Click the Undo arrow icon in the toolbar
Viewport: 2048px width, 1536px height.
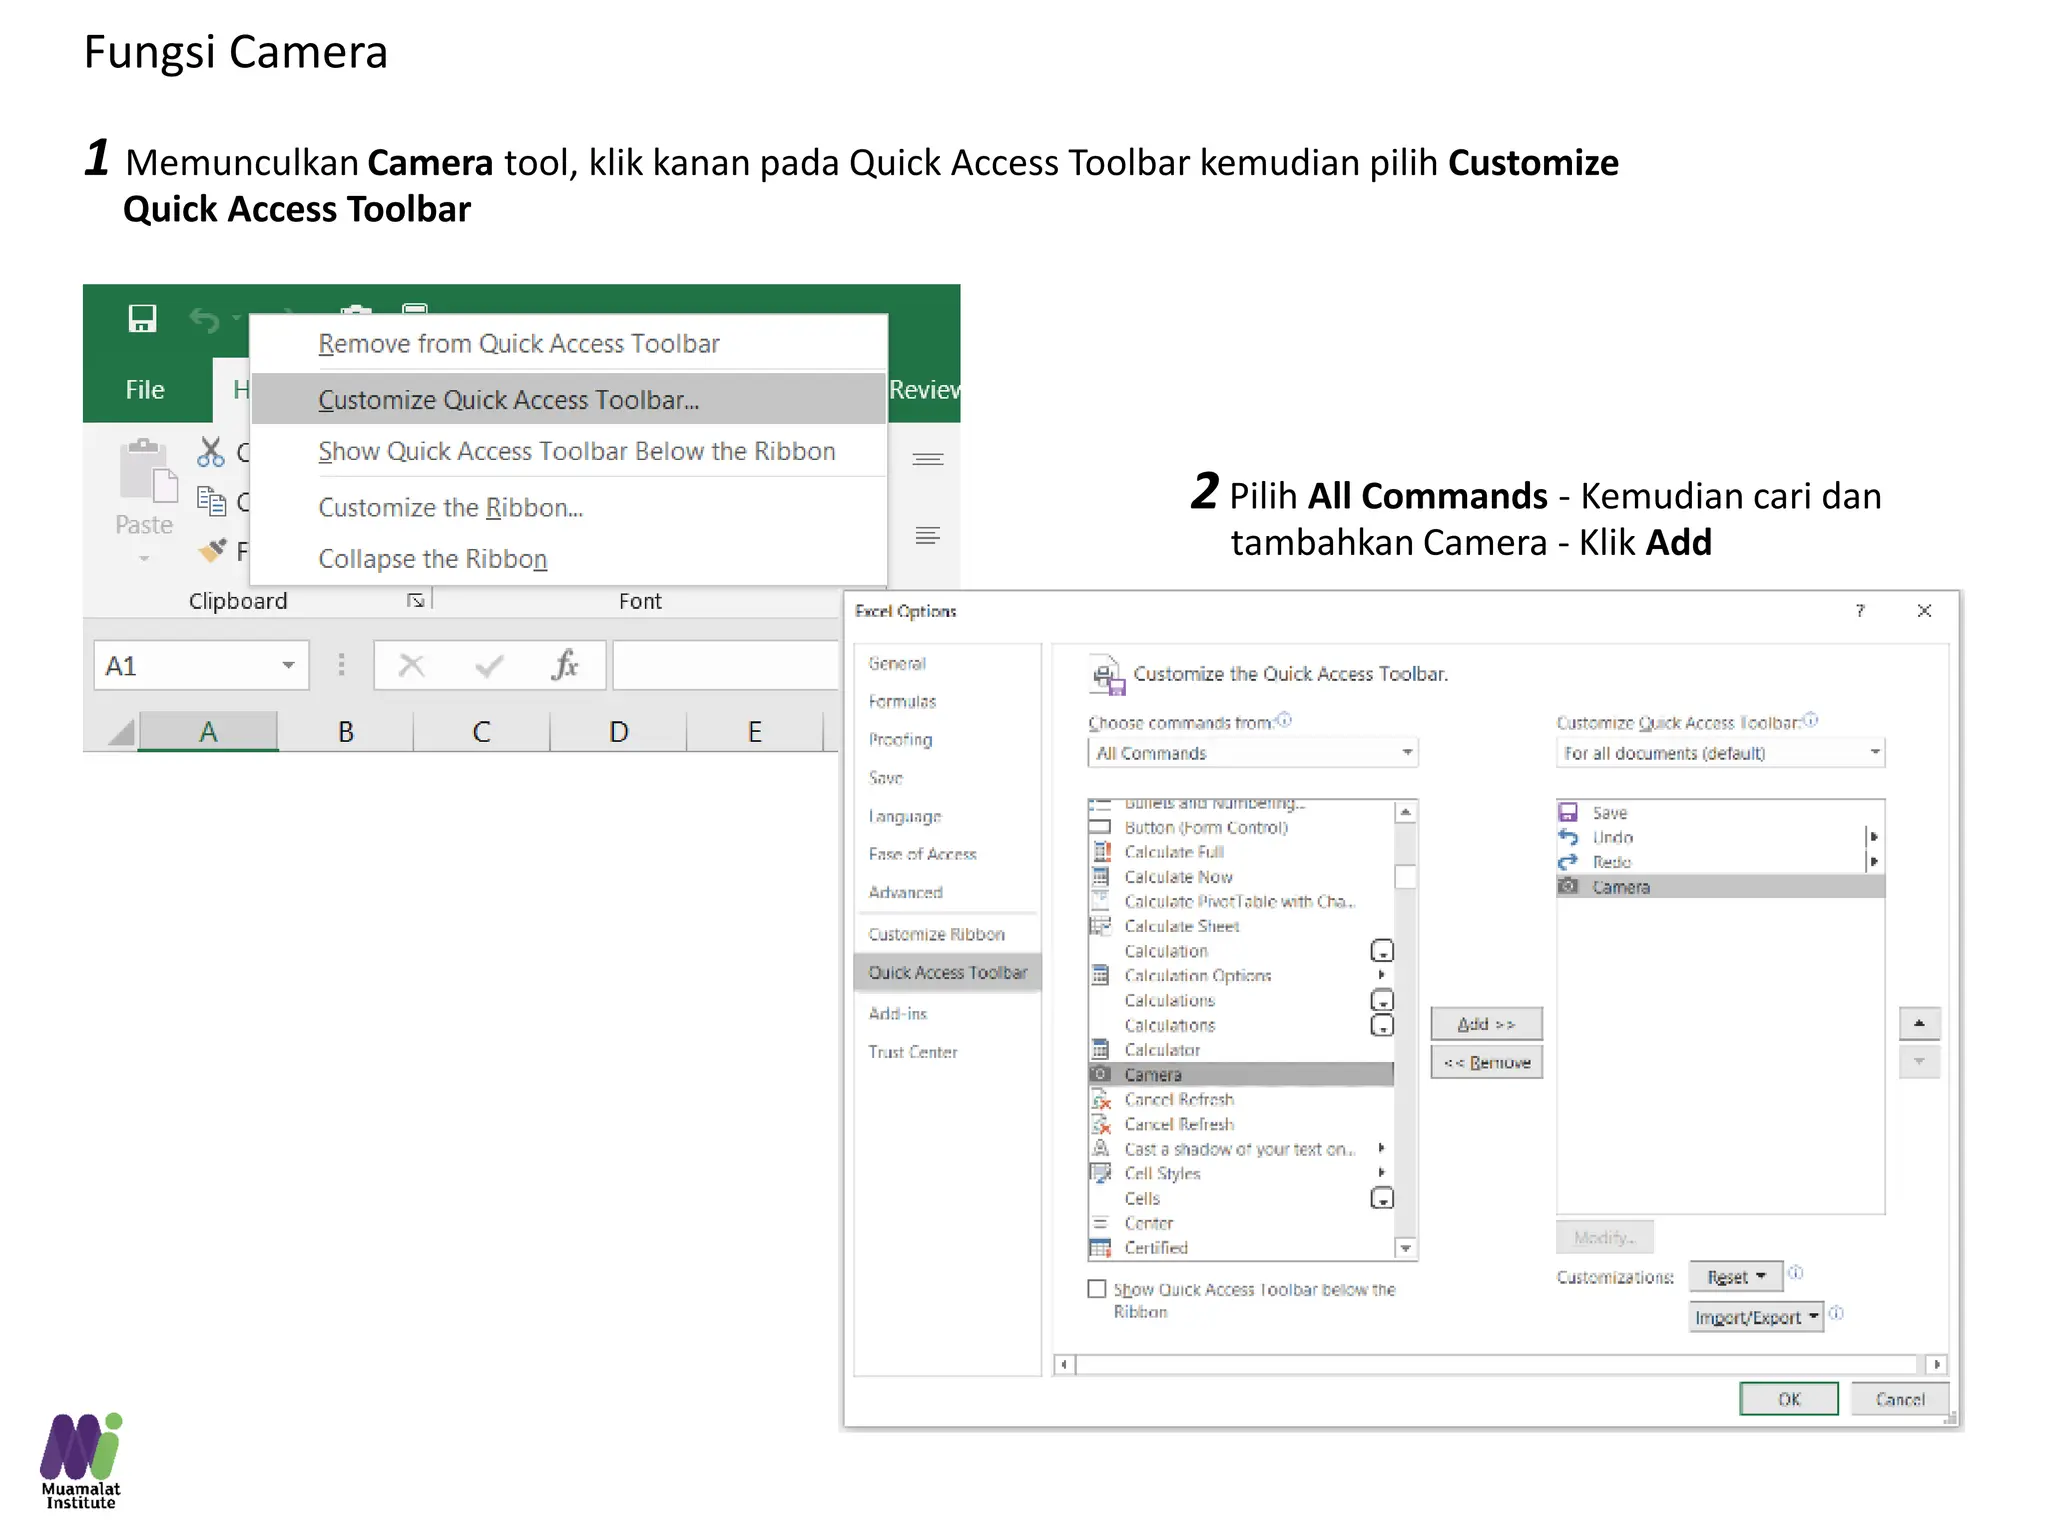[205, 320]
